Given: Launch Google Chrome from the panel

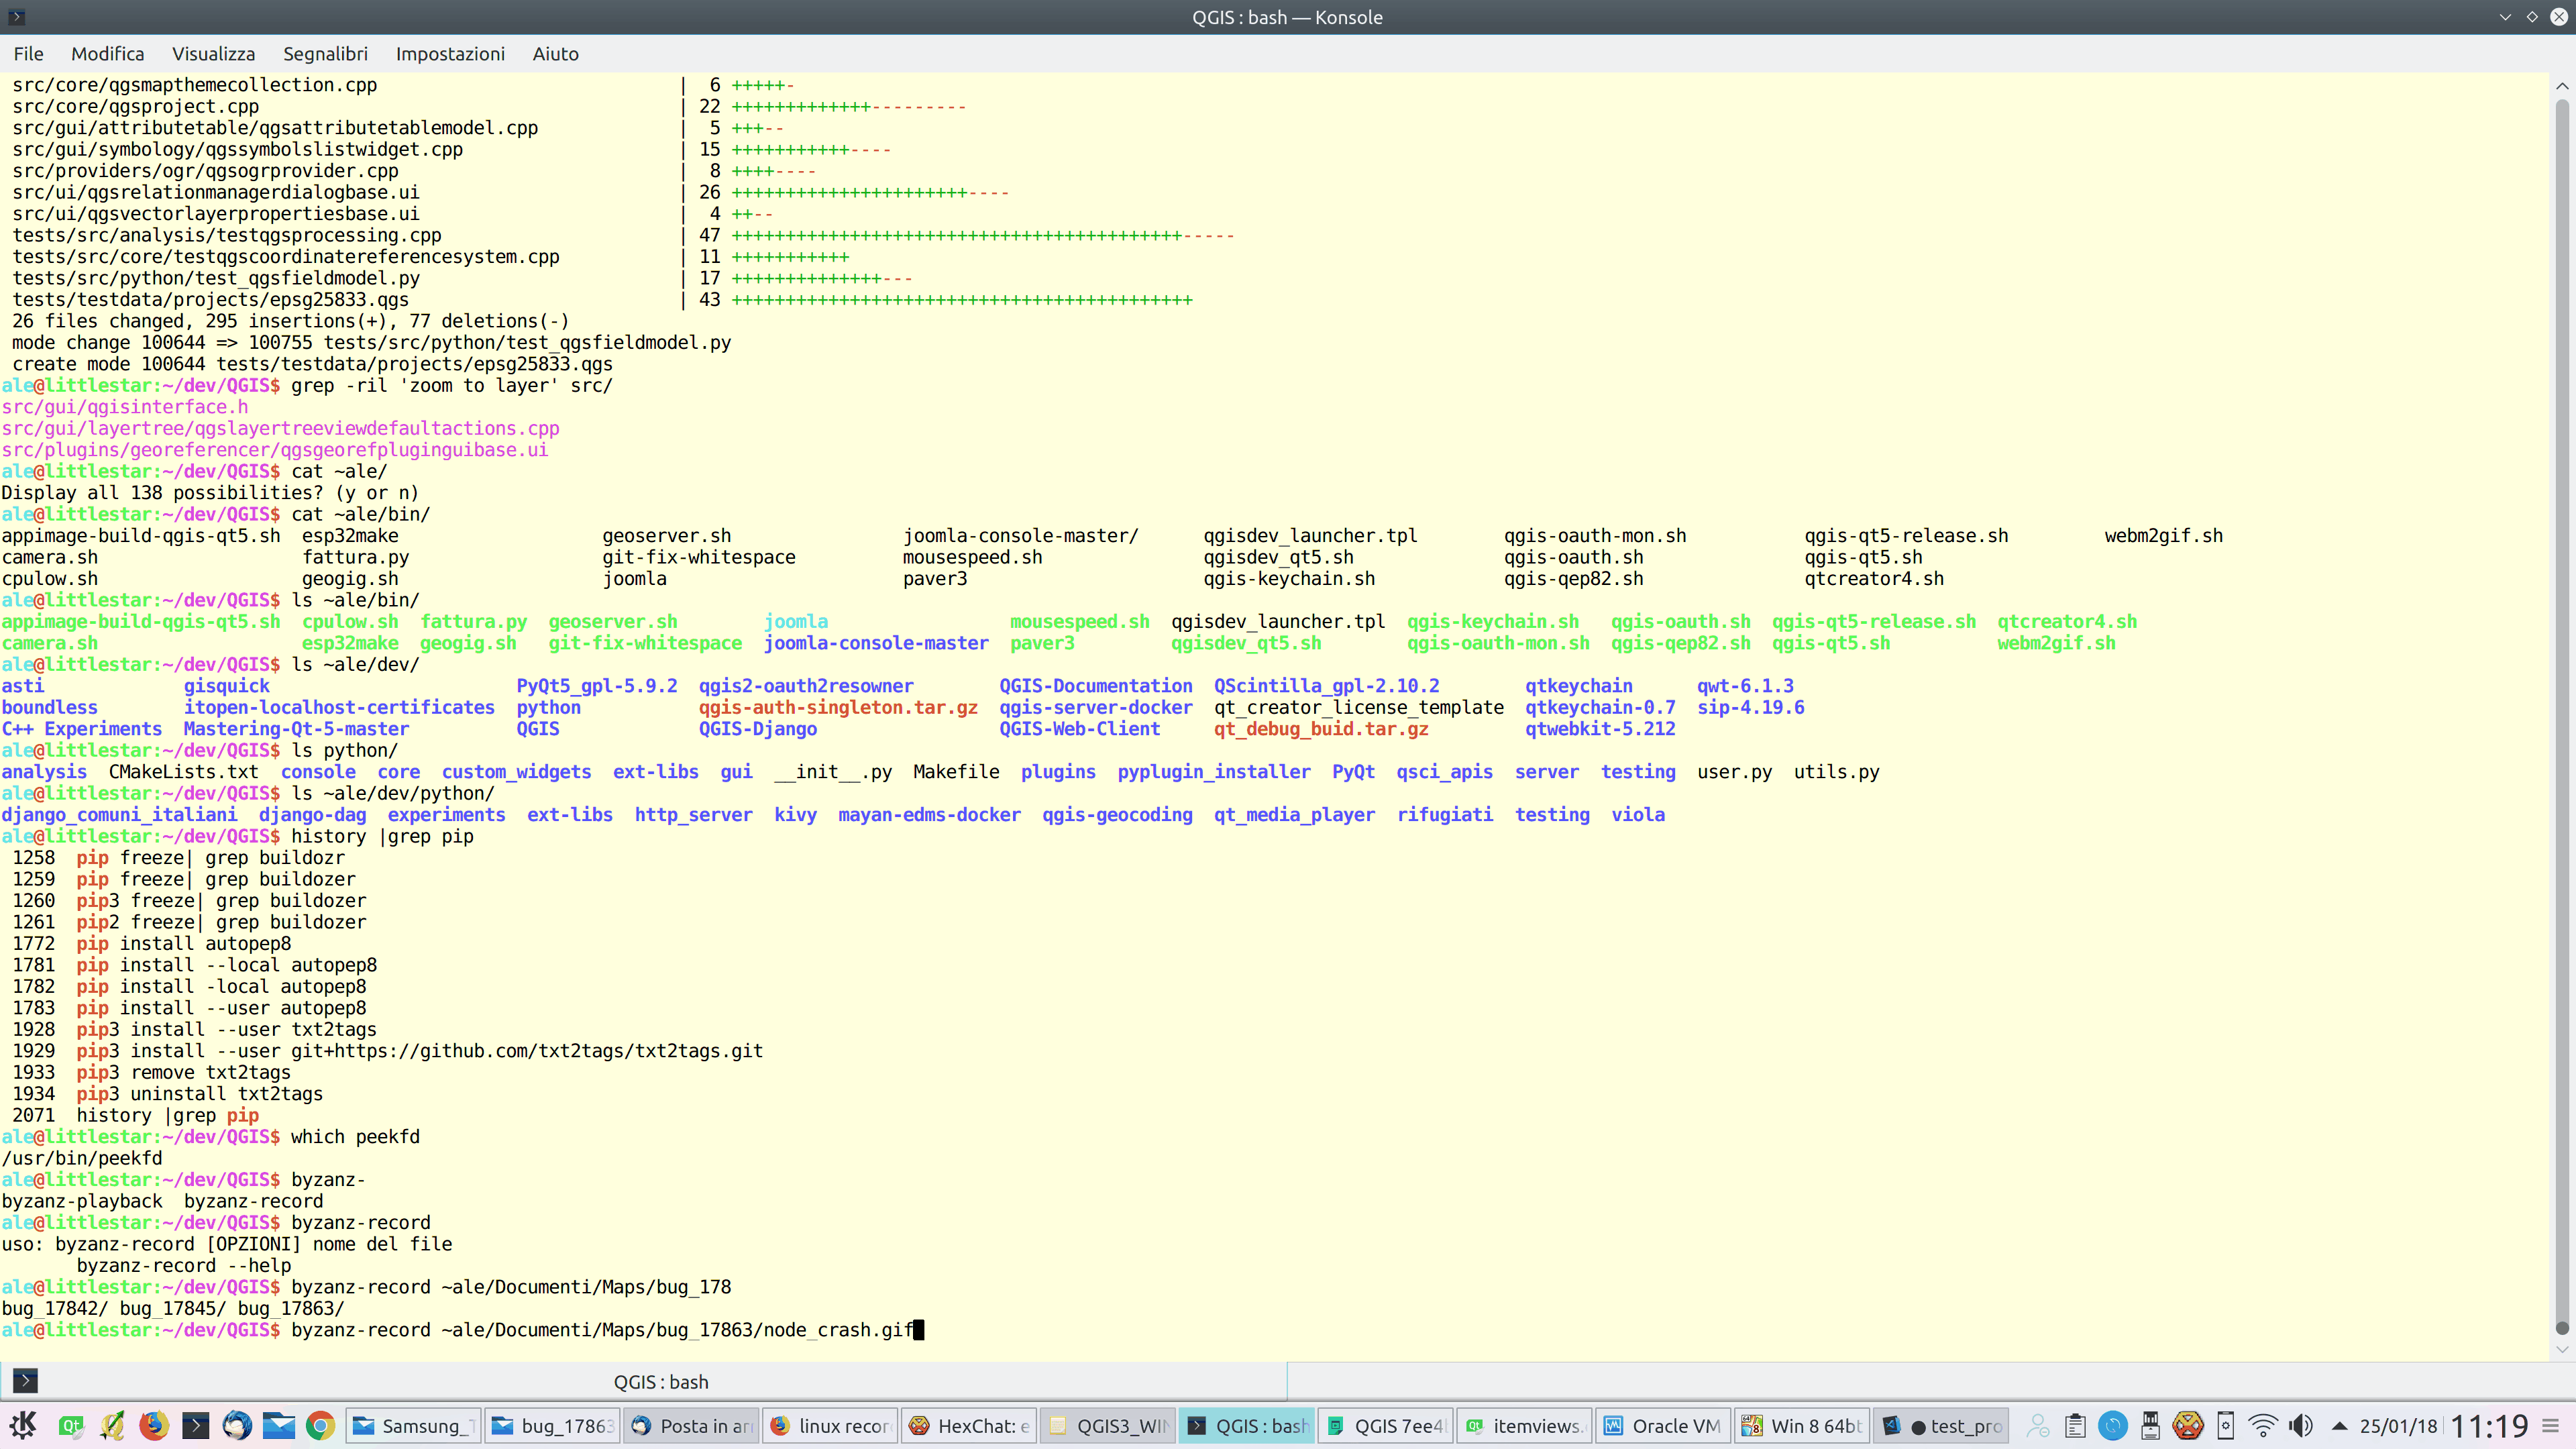Looking at the screenshot, I should 320,1425.
